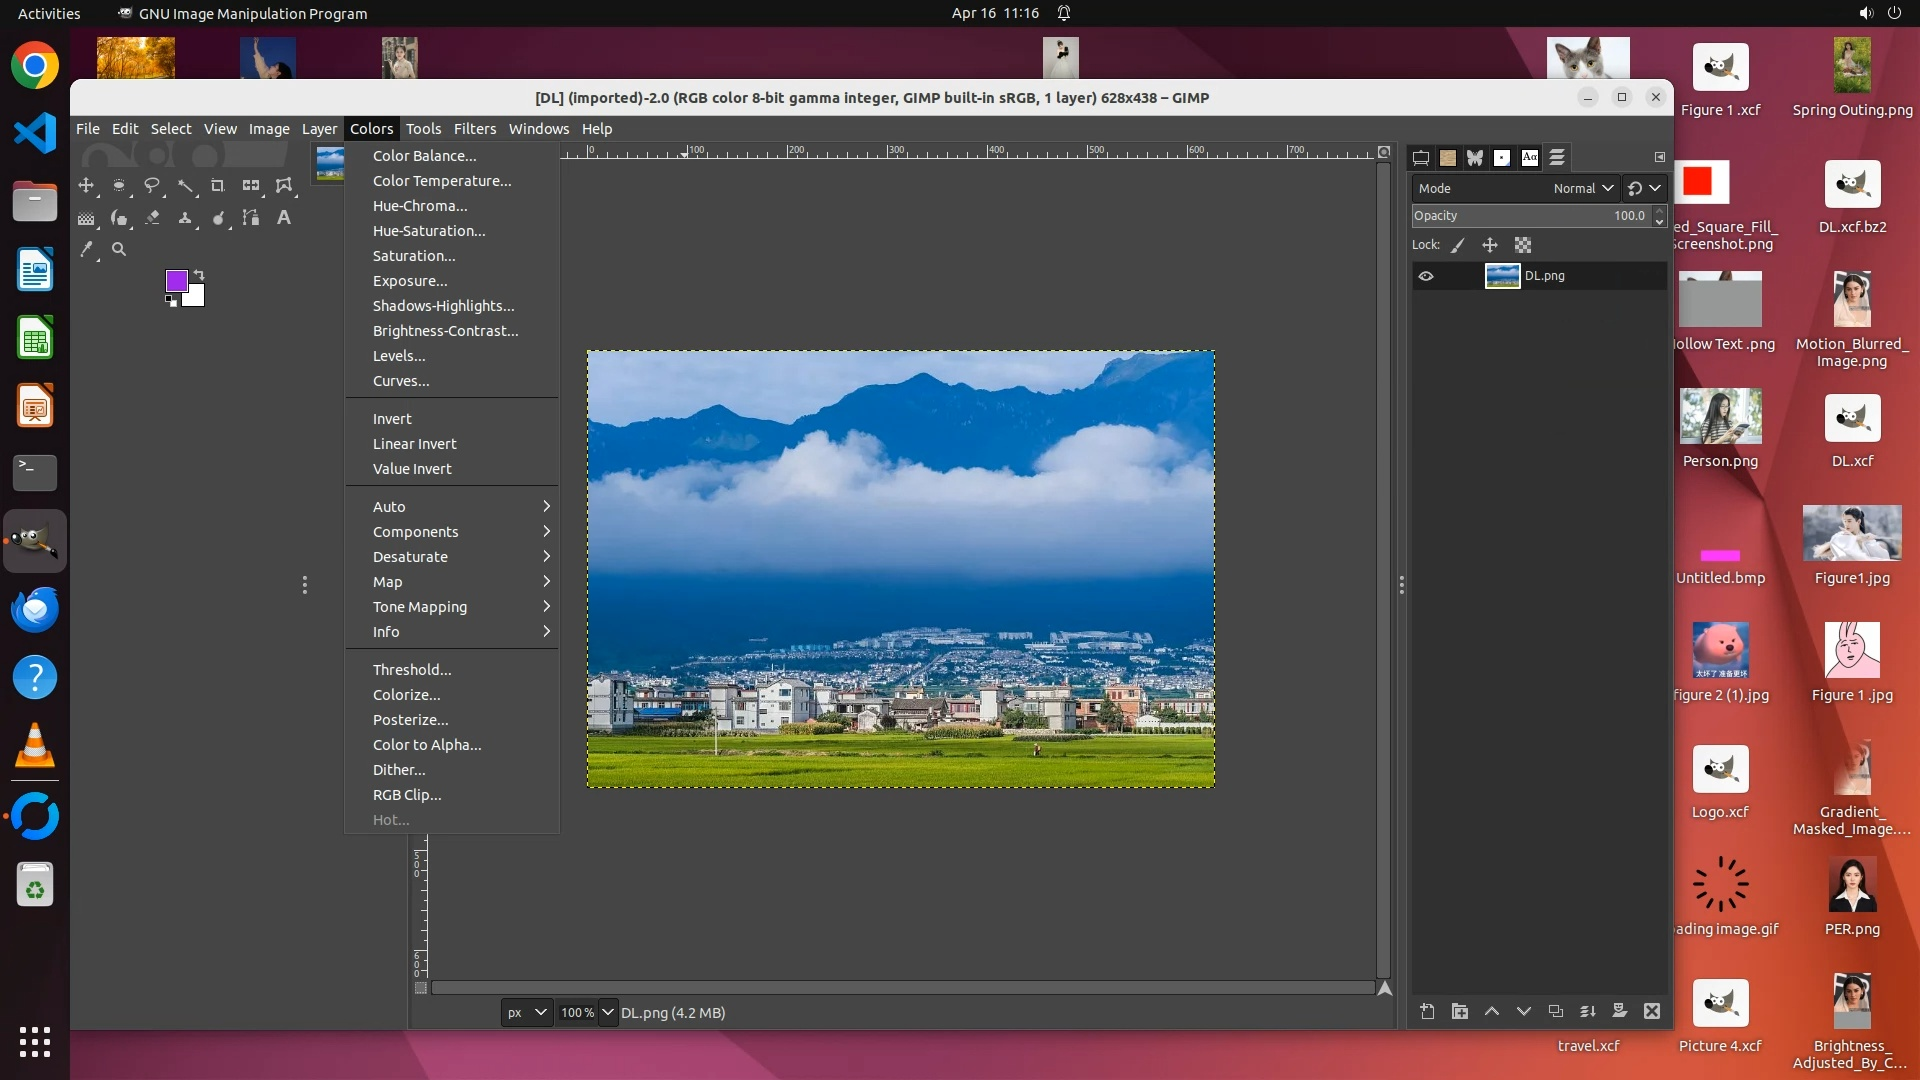Open the layer Mode dropdown
The image size is (1920, 1080).
[x=1583, y=188]
